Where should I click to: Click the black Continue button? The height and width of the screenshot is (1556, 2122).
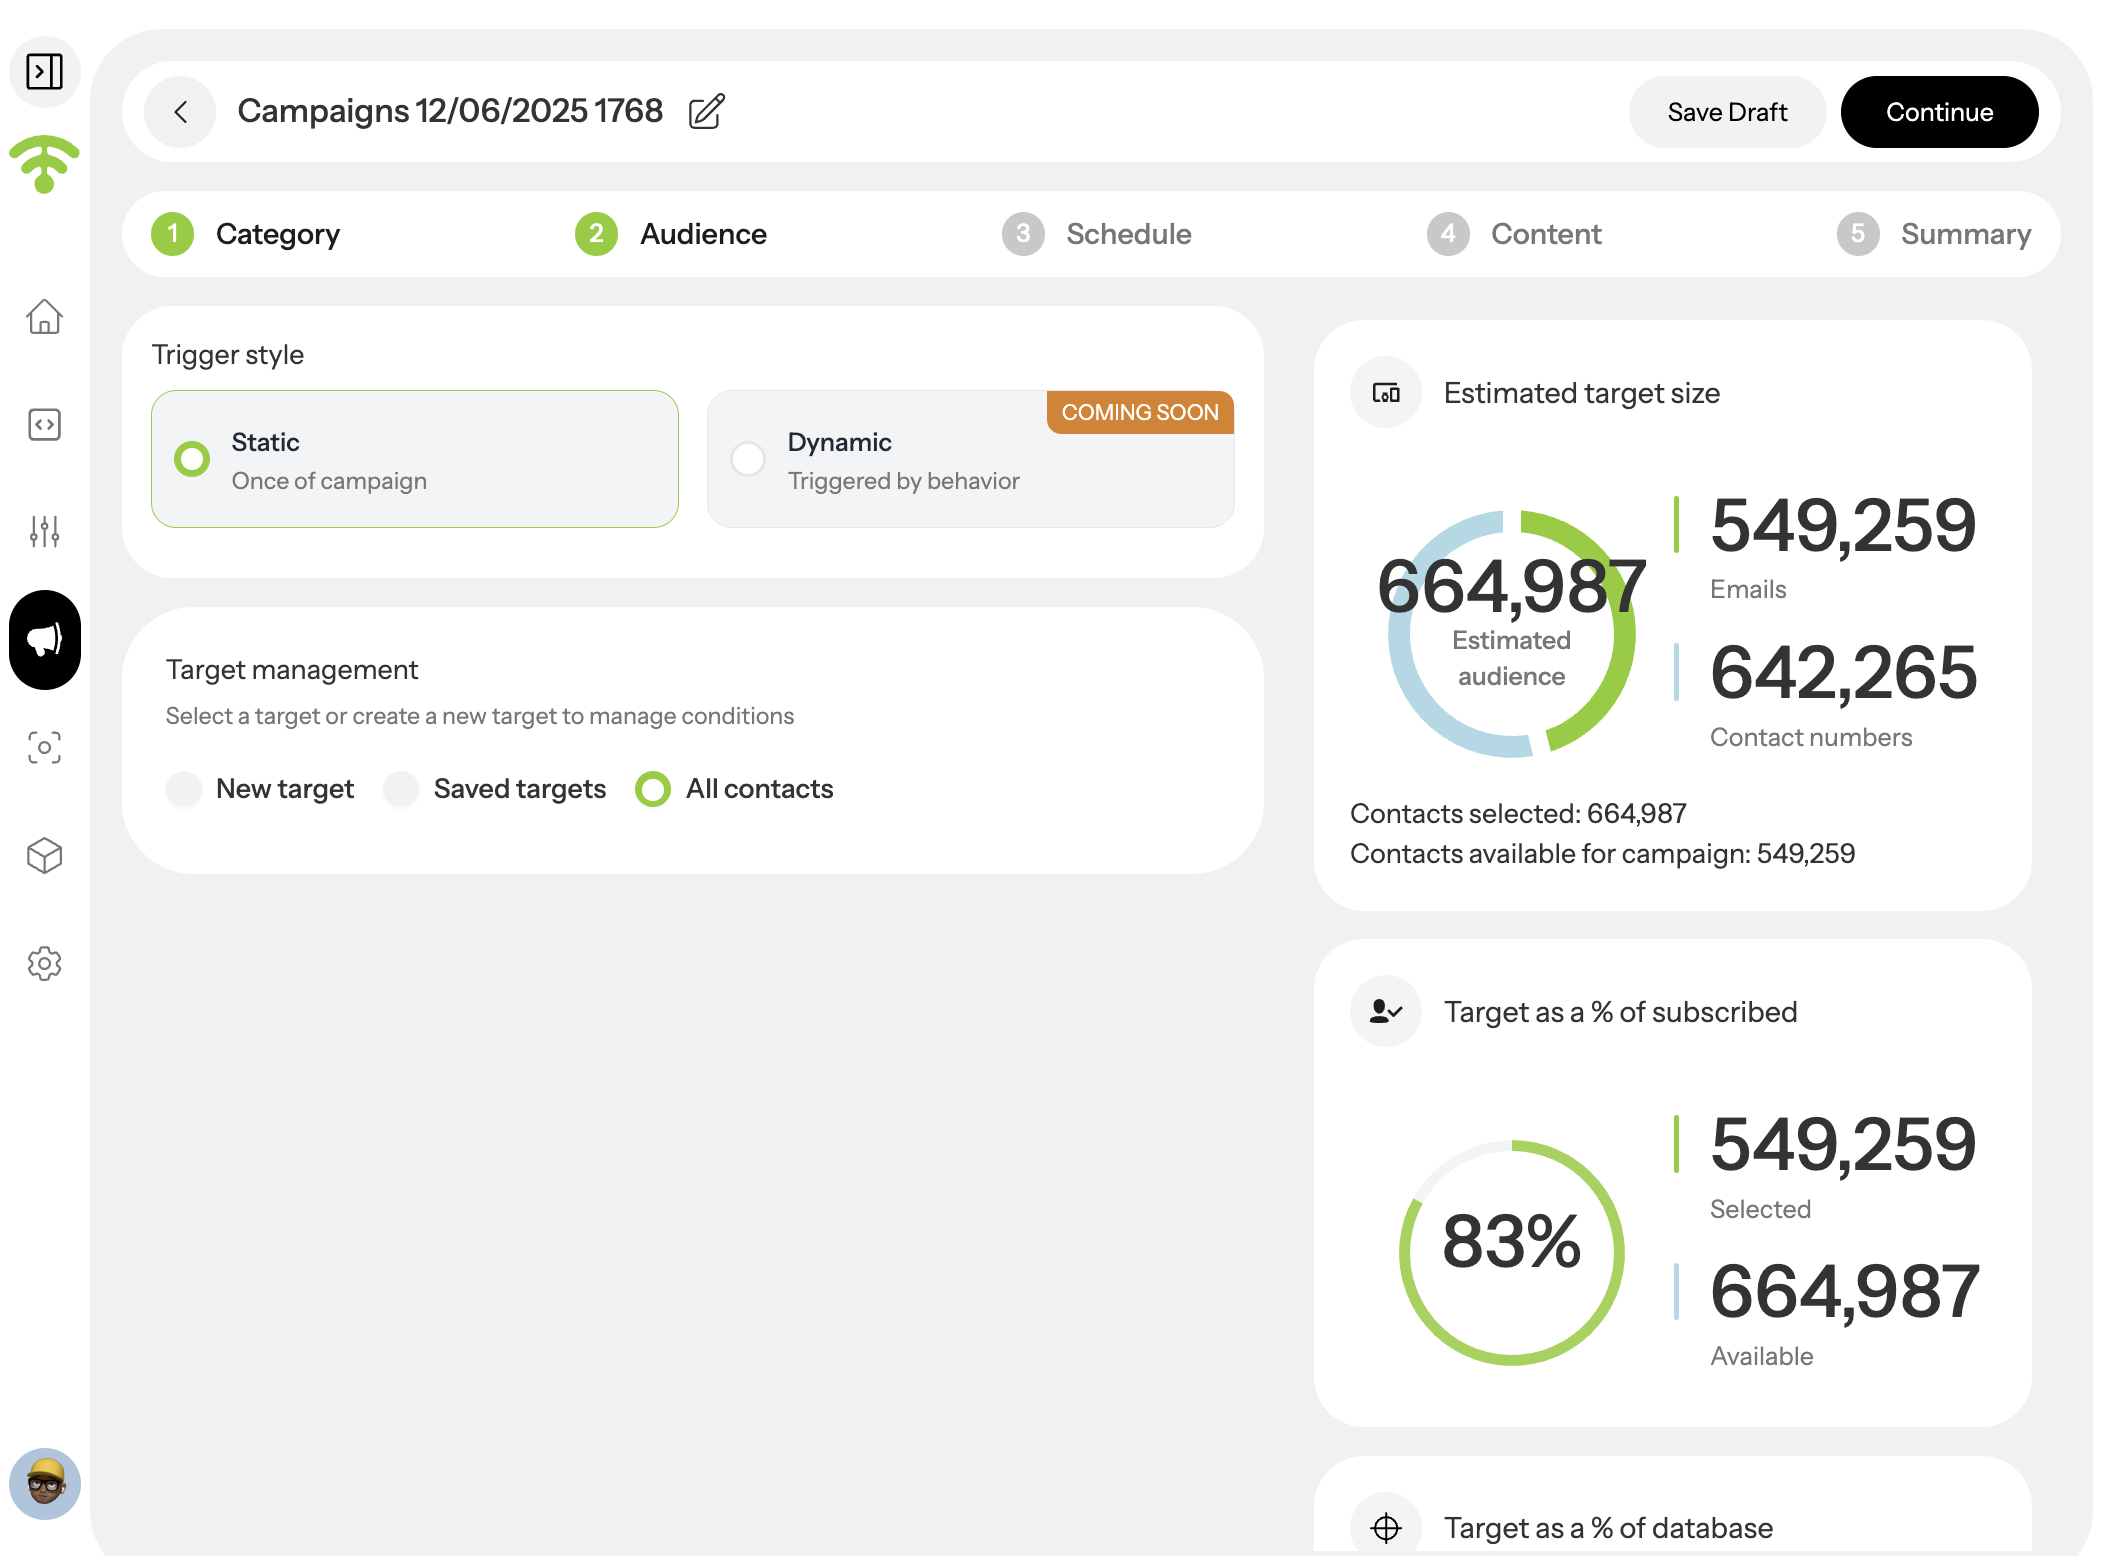pyautogui.click(x=1939, y=112)
